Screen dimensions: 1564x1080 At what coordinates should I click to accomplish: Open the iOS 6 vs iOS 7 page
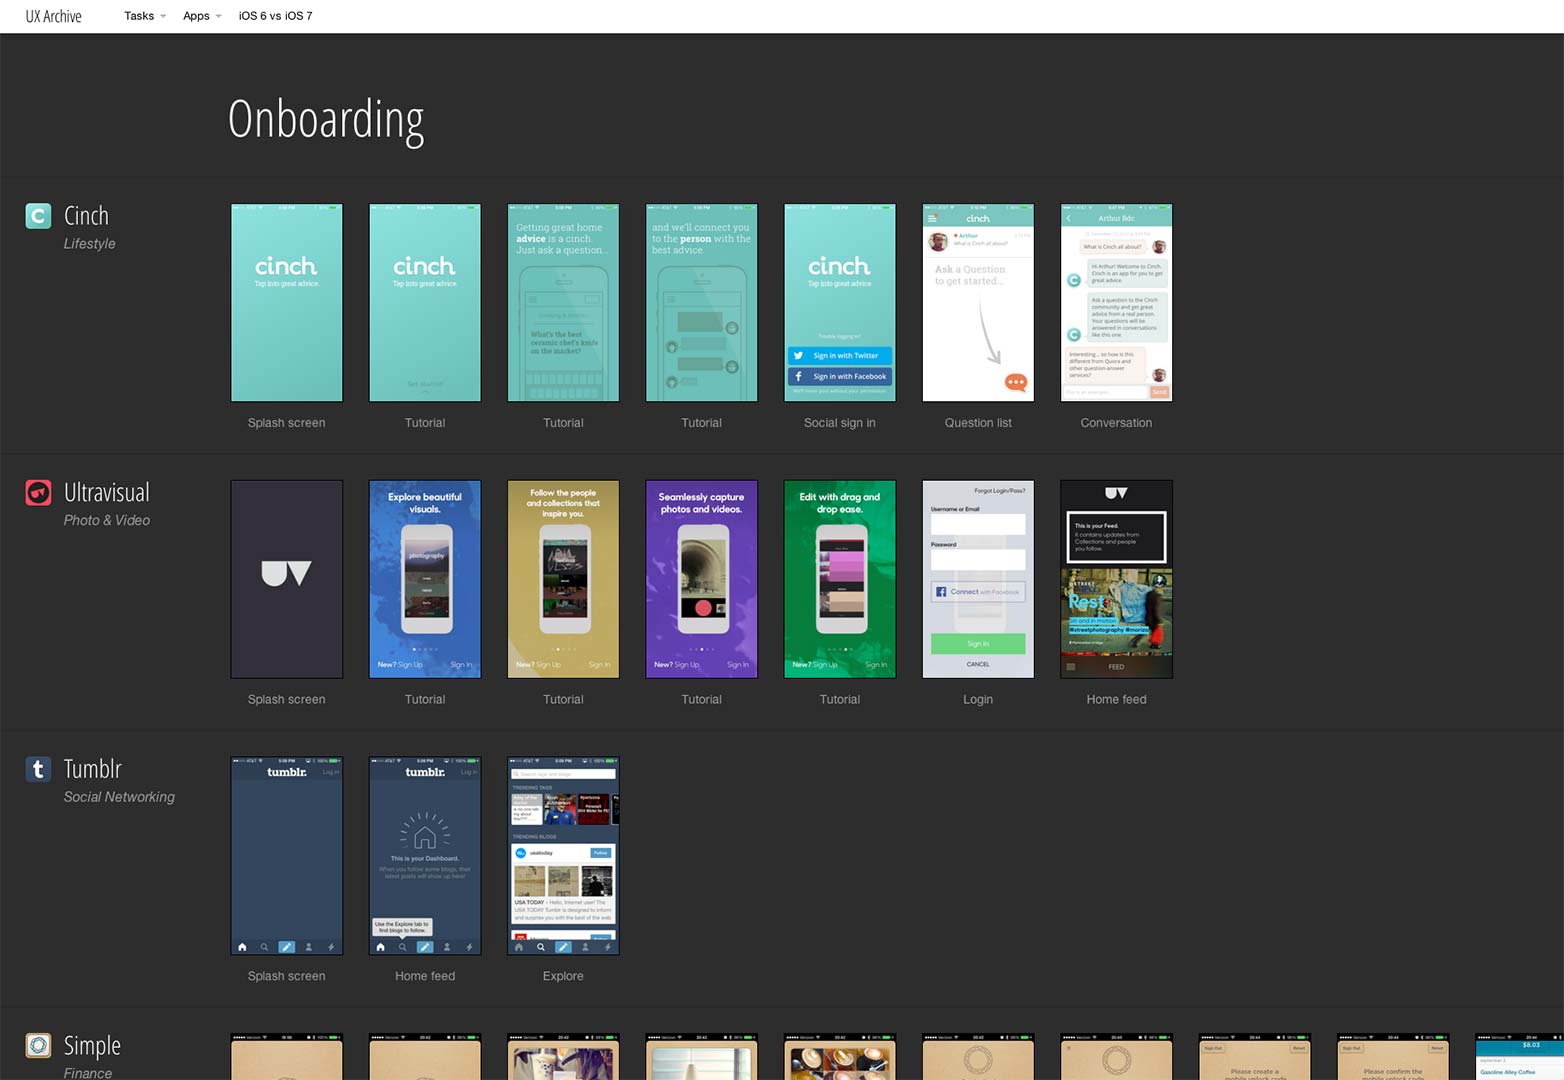tap(275, 16)
